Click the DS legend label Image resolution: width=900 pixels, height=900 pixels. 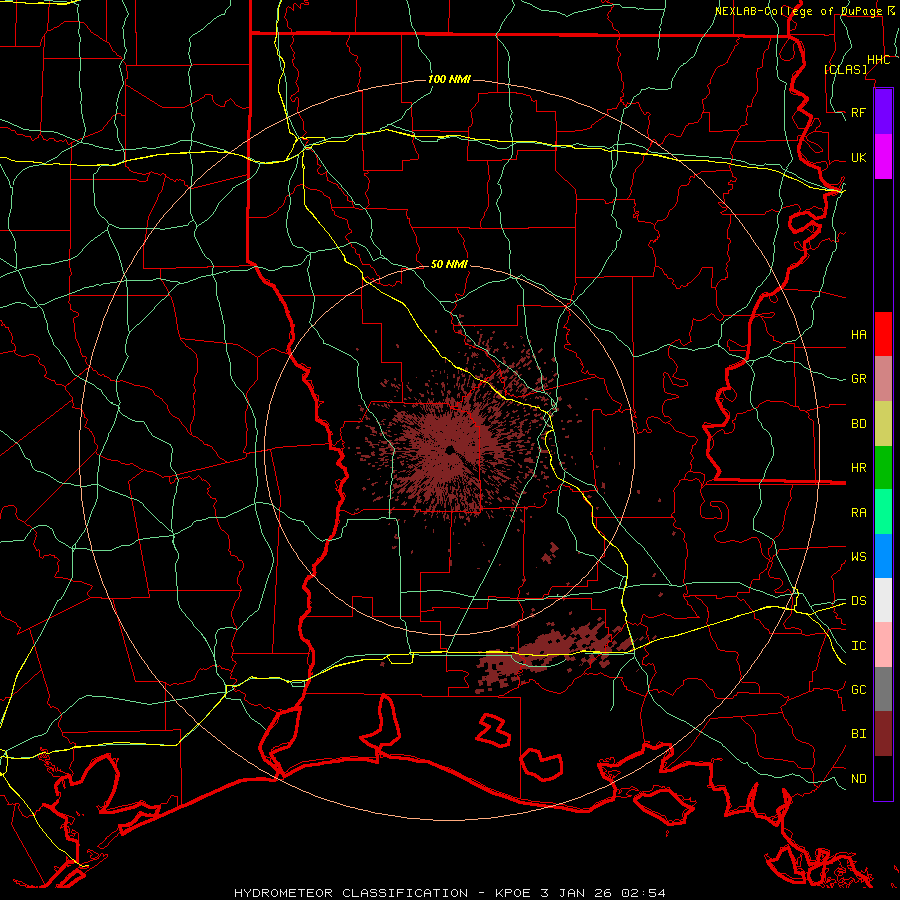[859, 601]
